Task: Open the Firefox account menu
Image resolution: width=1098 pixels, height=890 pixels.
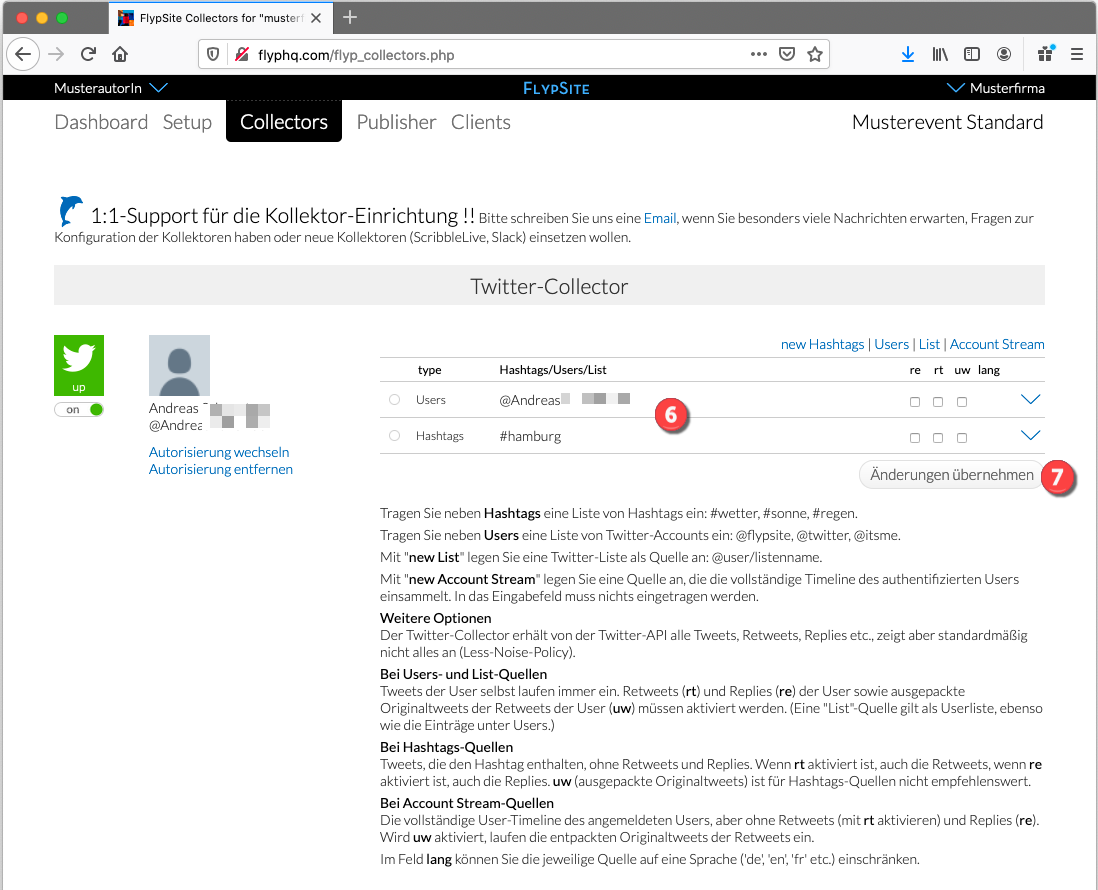Action: pyautogui.click(x=1003, y=54)
